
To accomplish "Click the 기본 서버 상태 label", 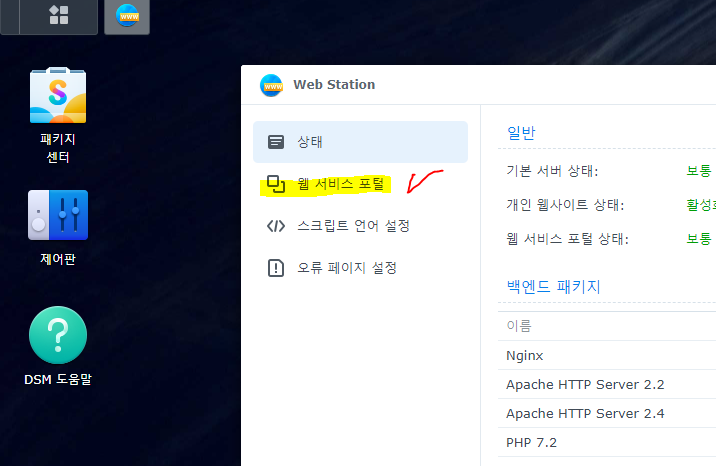I will click(552, 171).
